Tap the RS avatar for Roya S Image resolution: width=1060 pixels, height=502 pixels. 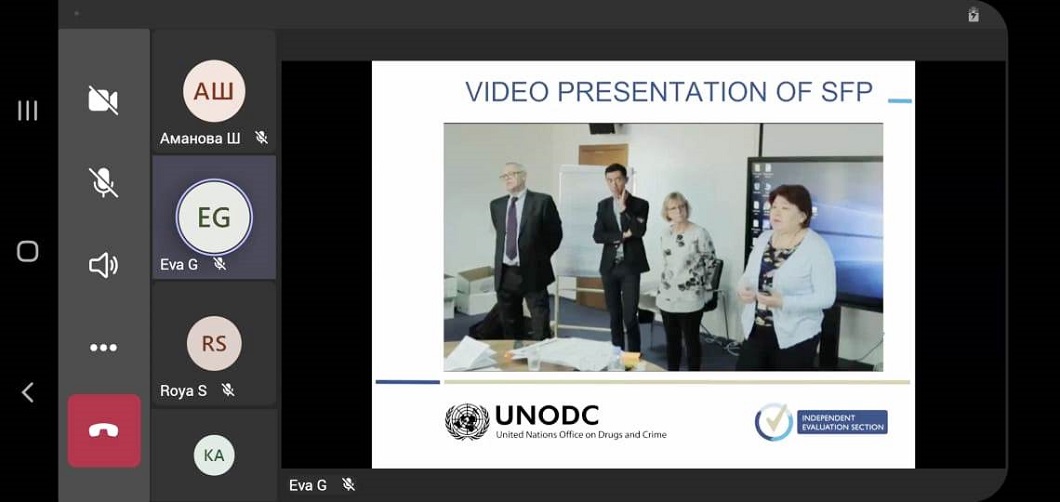[213, 344]
